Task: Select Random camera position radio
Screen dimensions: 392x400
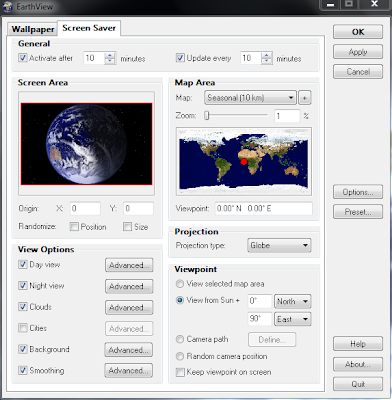Action: tap(180, 356)
